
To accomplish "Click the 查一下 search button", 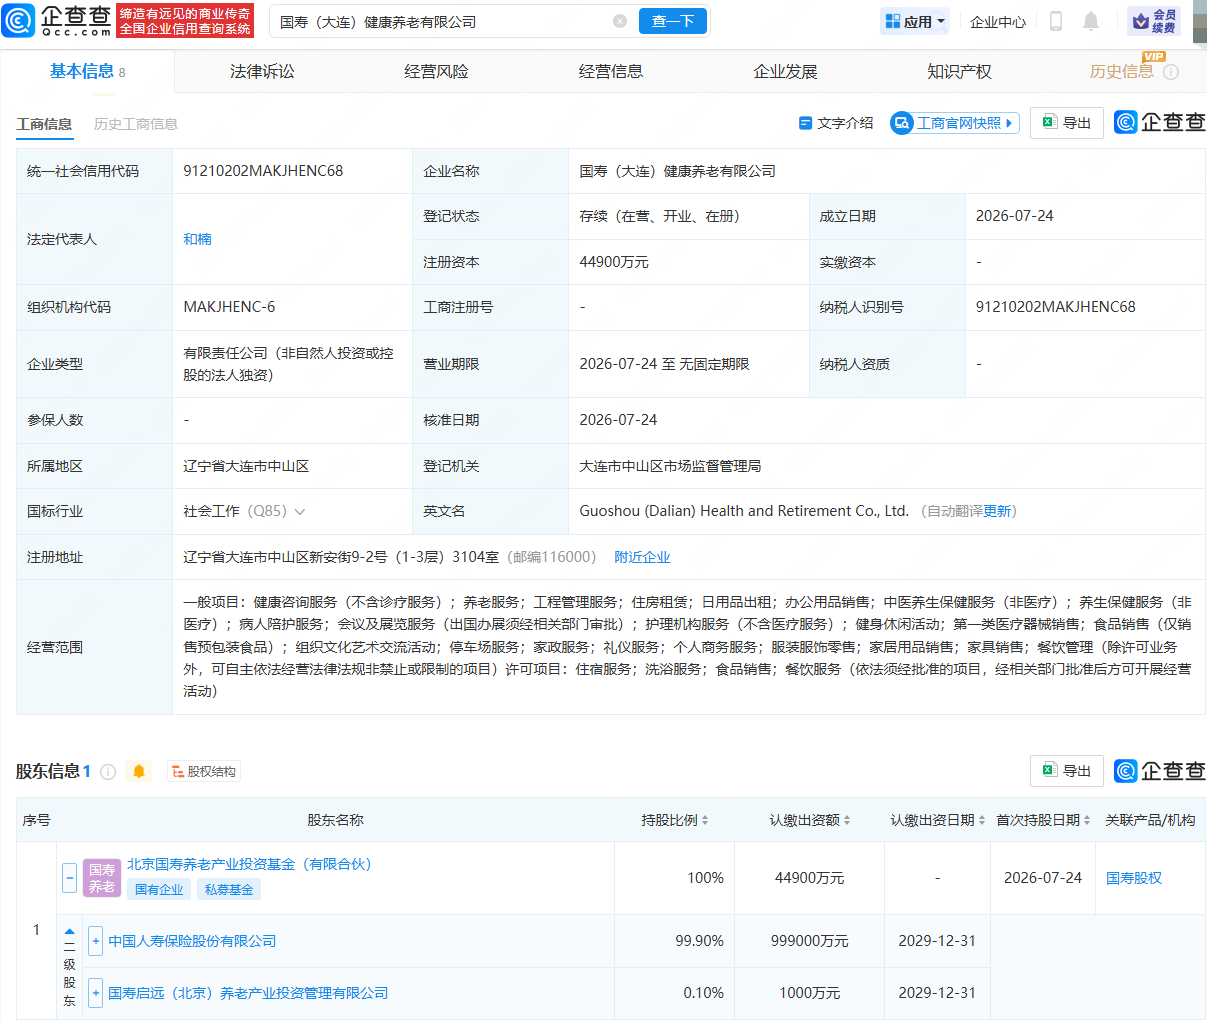I will [x=673, y=21].
